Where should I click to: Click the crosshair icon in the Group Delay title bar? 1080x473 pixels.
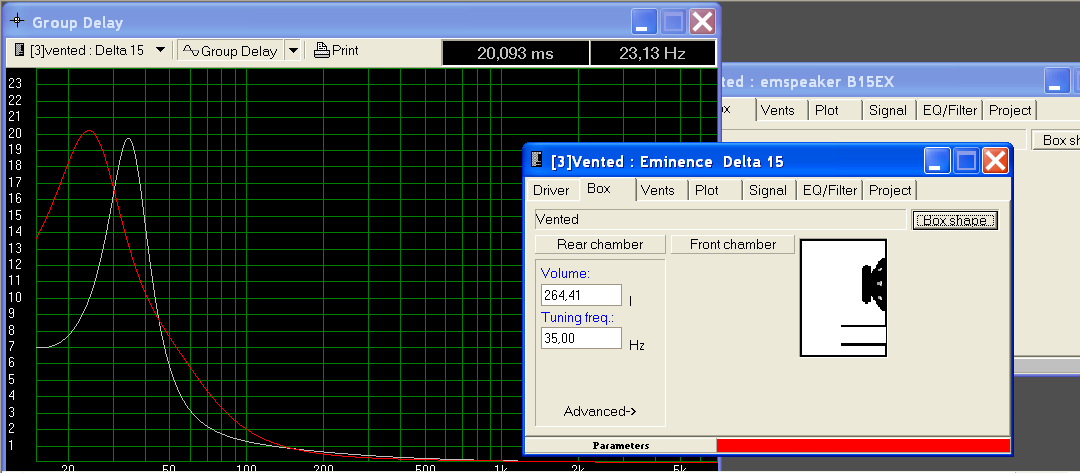(x=17, y=22)
